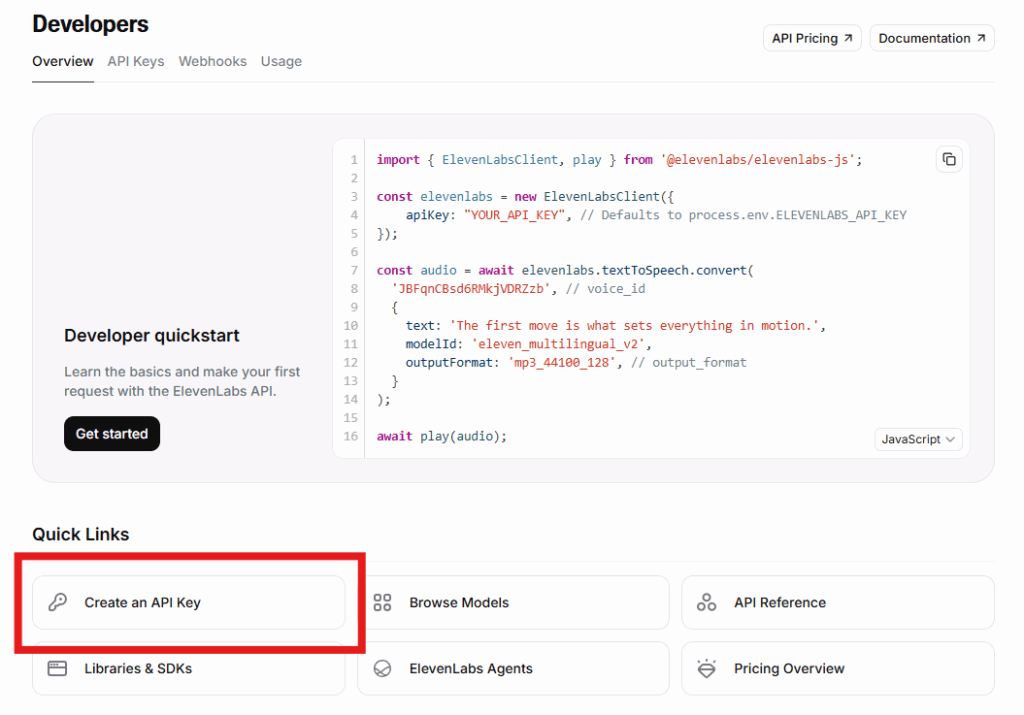Open the Webhooks tab
This screenshot has height=715, width=1024.
pyautogui.click(x=213, y=61)
